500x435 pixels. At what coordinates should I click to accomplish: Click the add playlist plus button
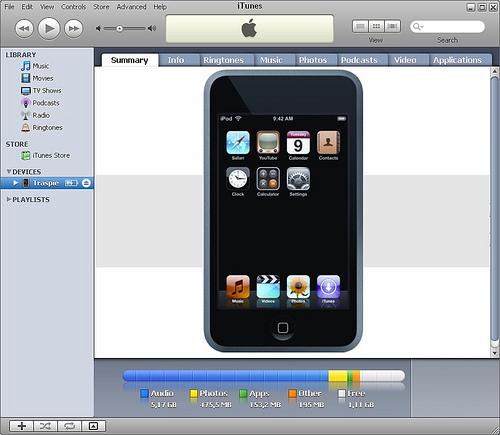(x=21, y=426)
